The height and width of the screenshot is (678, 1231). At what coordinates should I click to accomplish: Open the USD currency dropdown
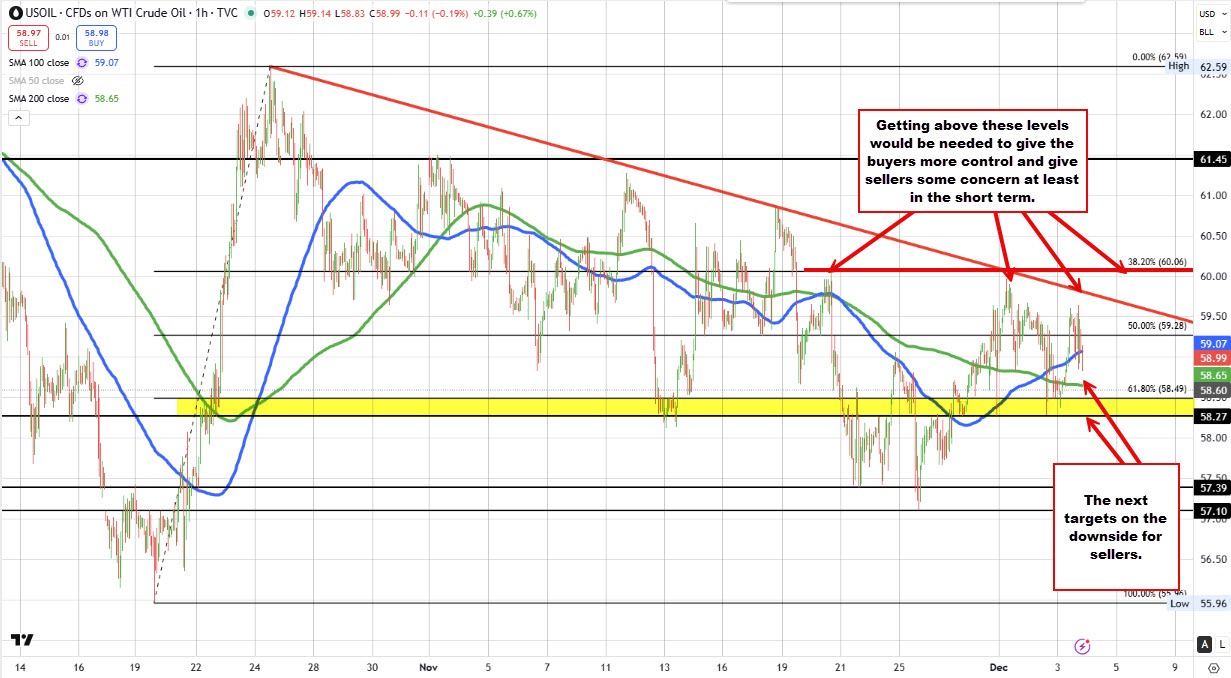coord(1211,14)
